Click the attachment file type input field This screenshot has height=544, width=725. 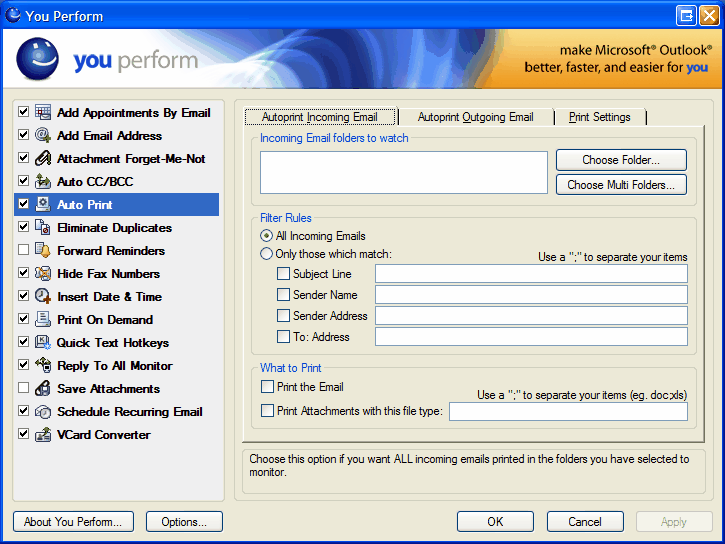(567, 411)
